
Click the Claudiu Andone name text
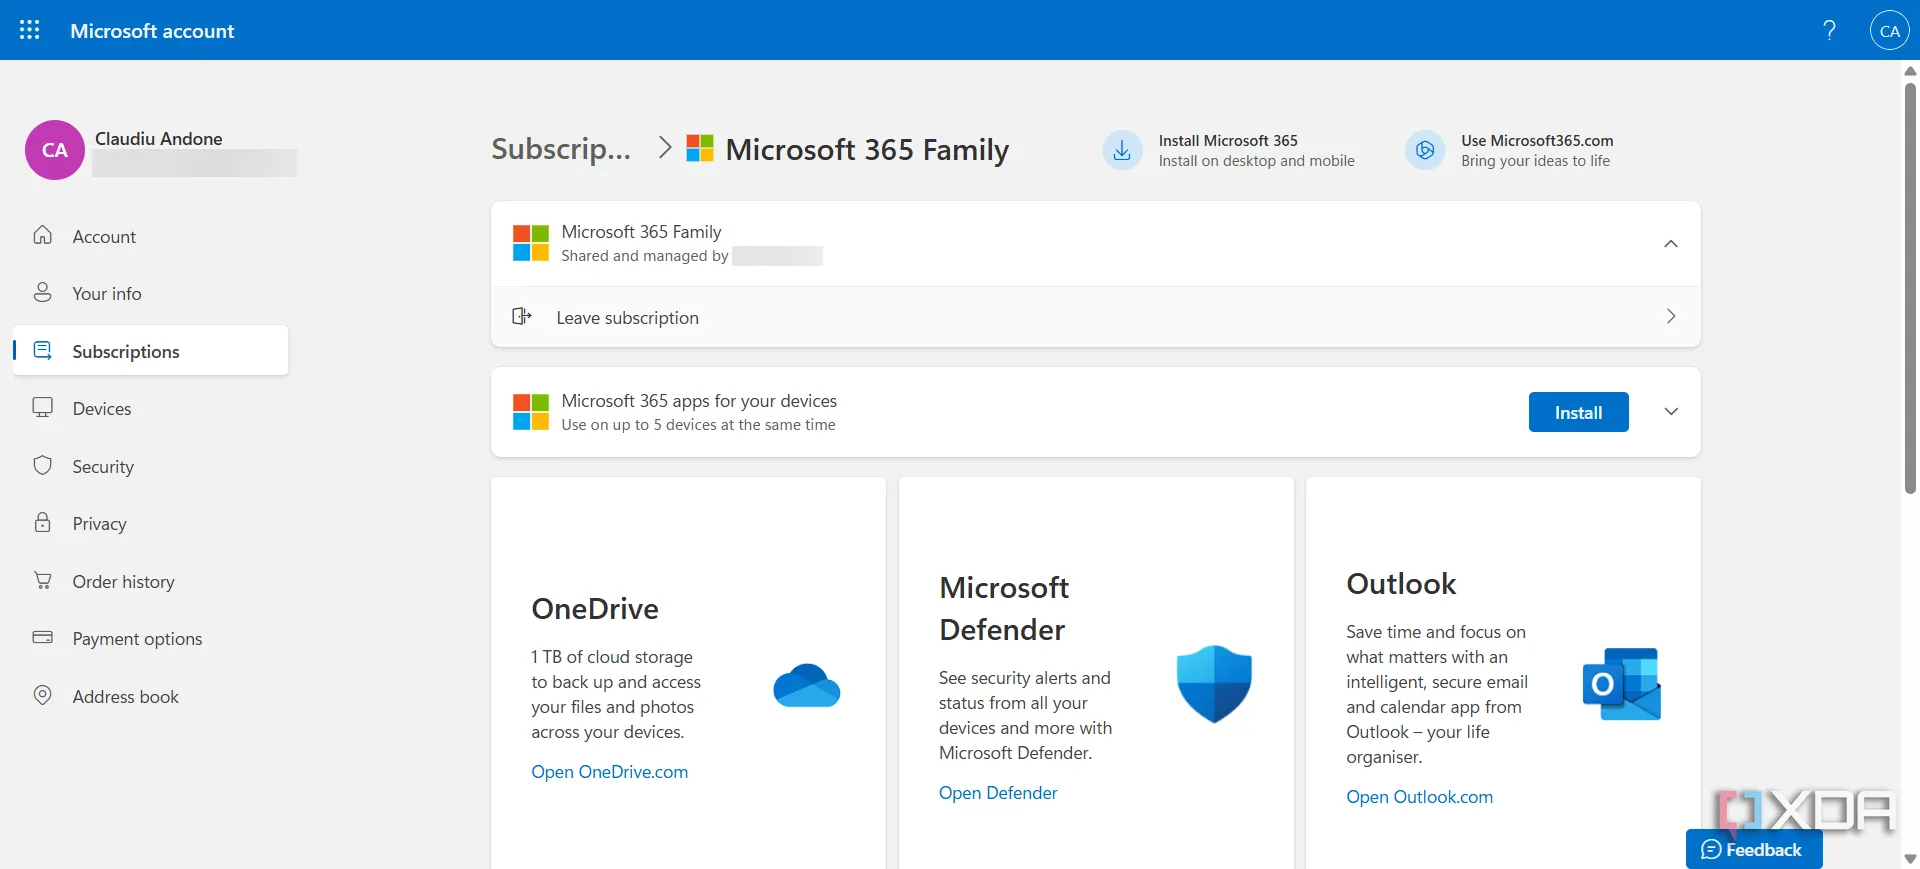[x=158, y=138]
